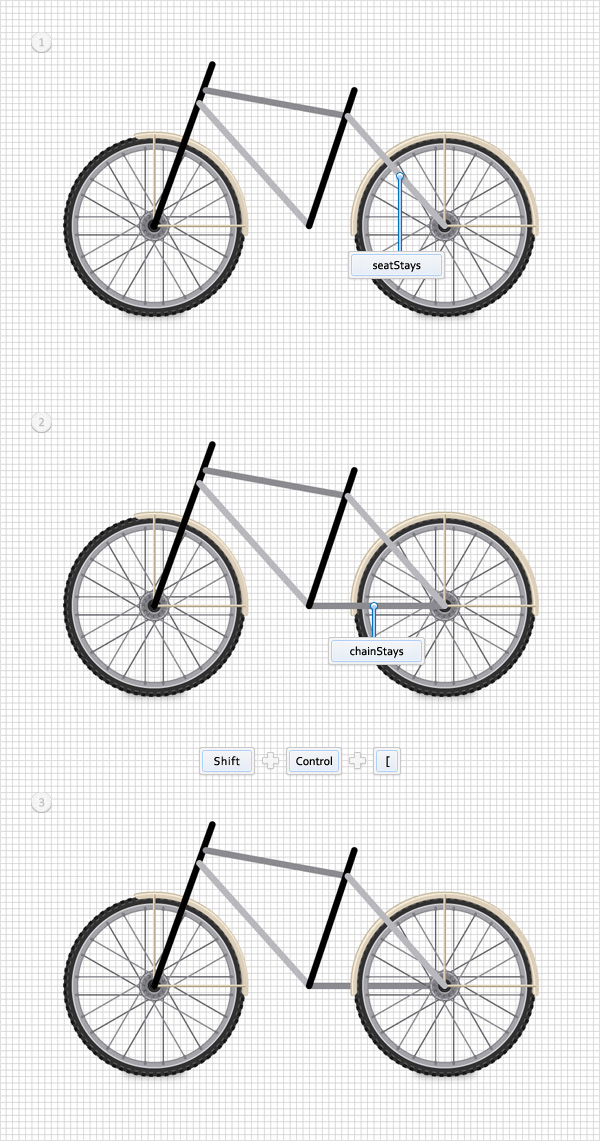
Task: Click the left bracket key button
Action: (388, 761)
